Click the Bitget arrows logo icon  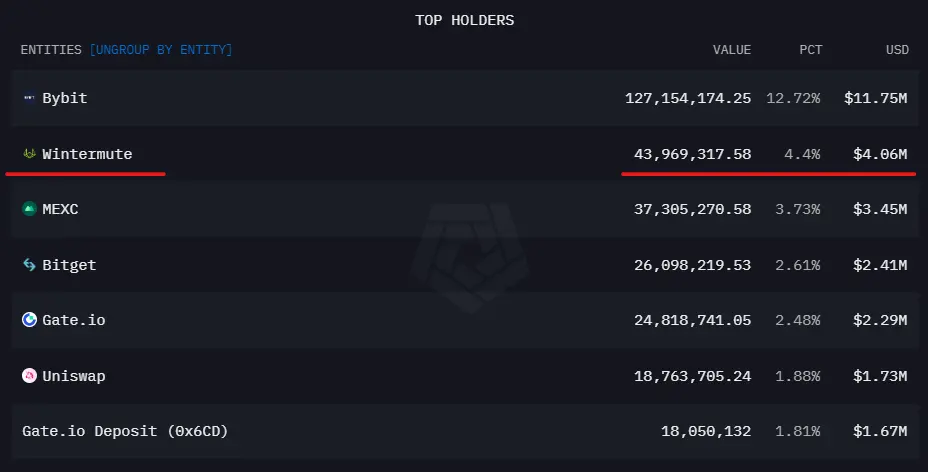pyautogui.click(x=29, y=264)
